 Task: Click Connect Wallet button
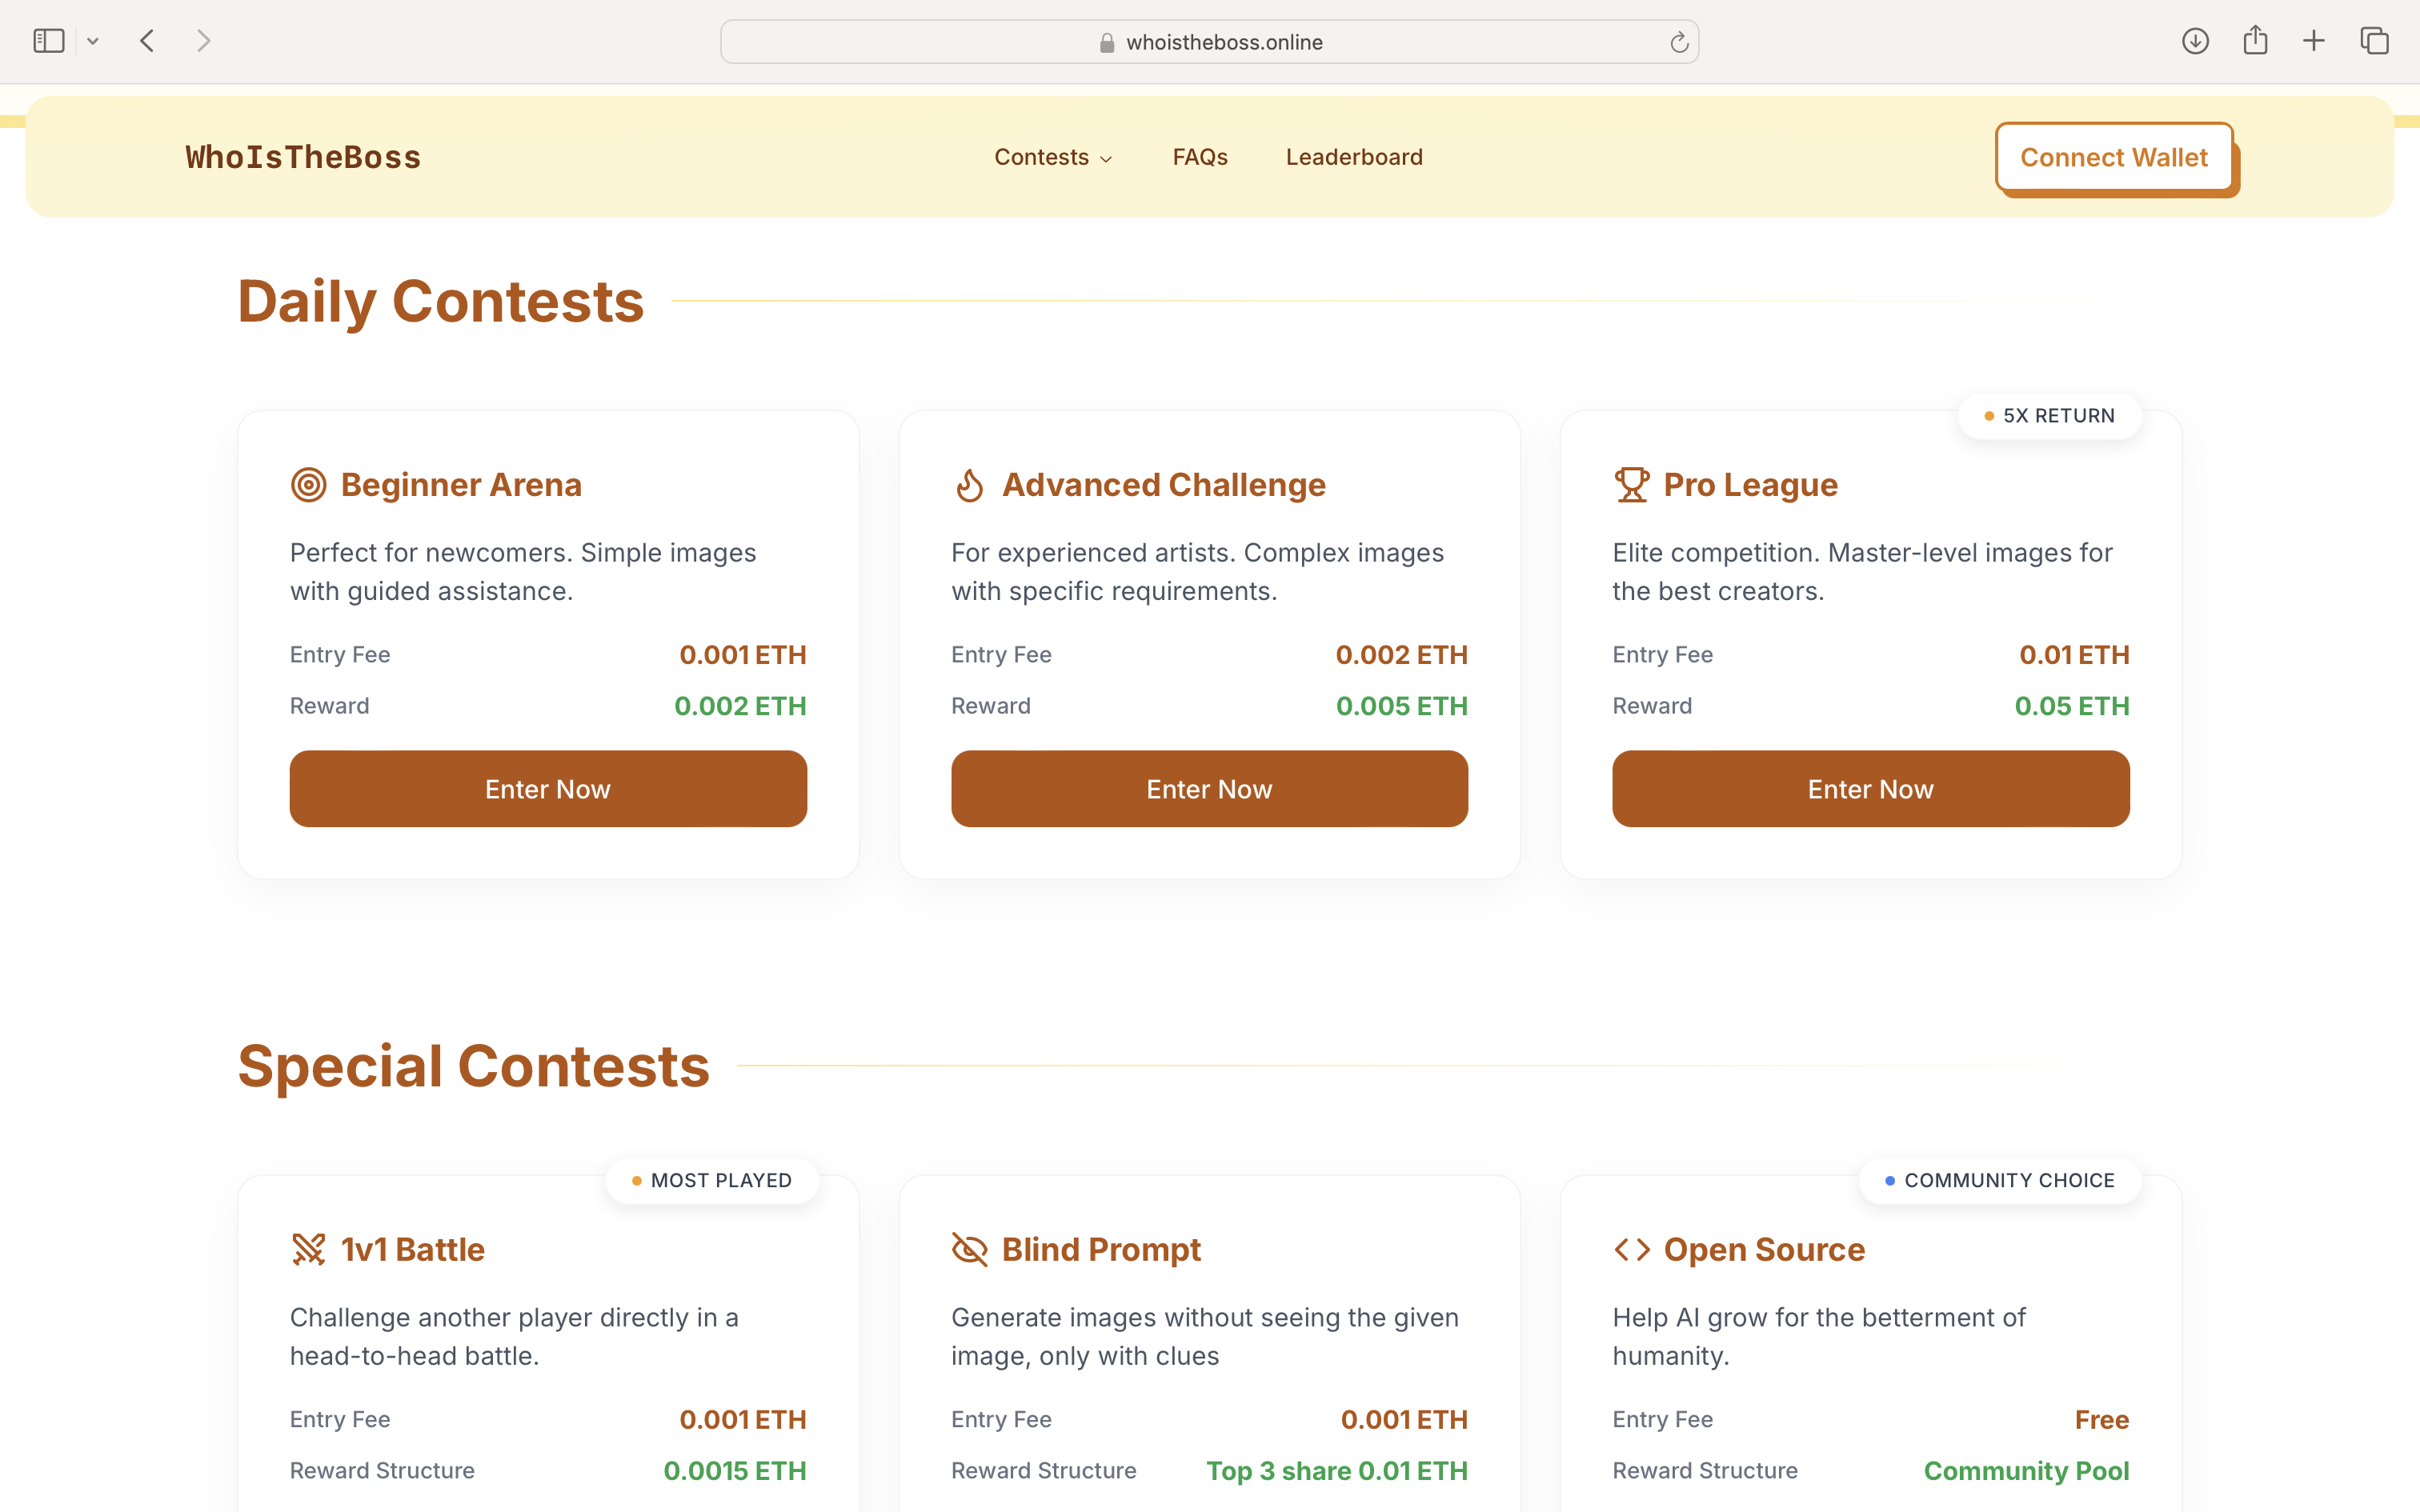2113,157
